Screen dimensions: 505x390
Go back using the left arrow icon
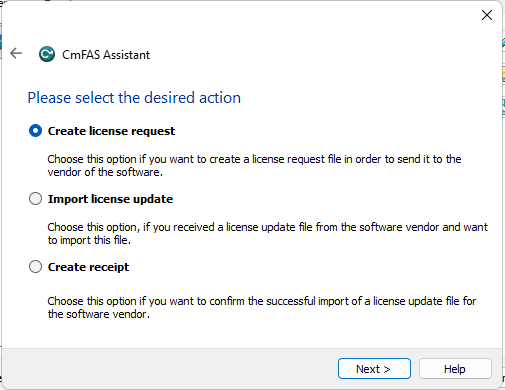[x=16, y=53]
